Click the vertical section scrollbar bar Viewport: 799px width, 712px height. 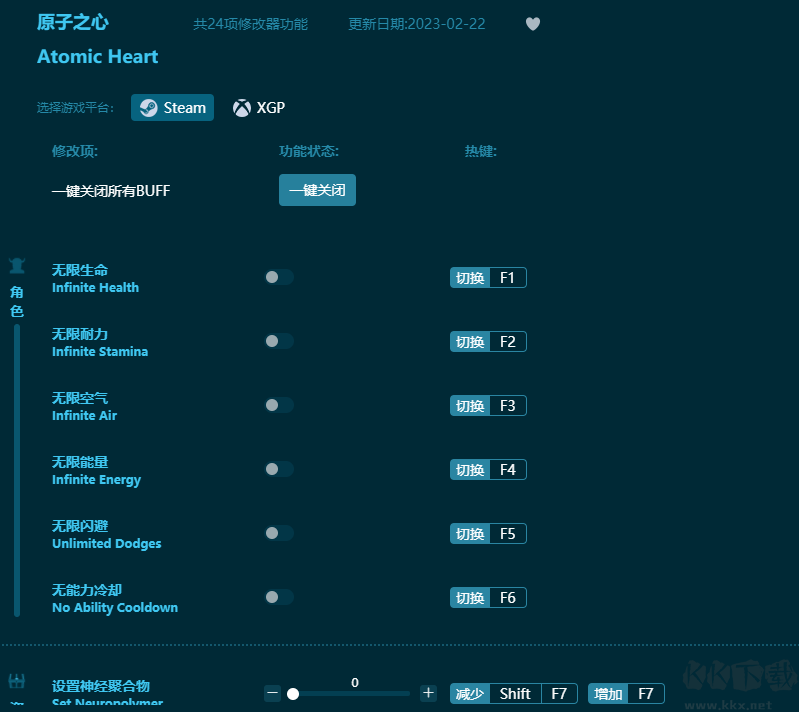pos(17,470)
